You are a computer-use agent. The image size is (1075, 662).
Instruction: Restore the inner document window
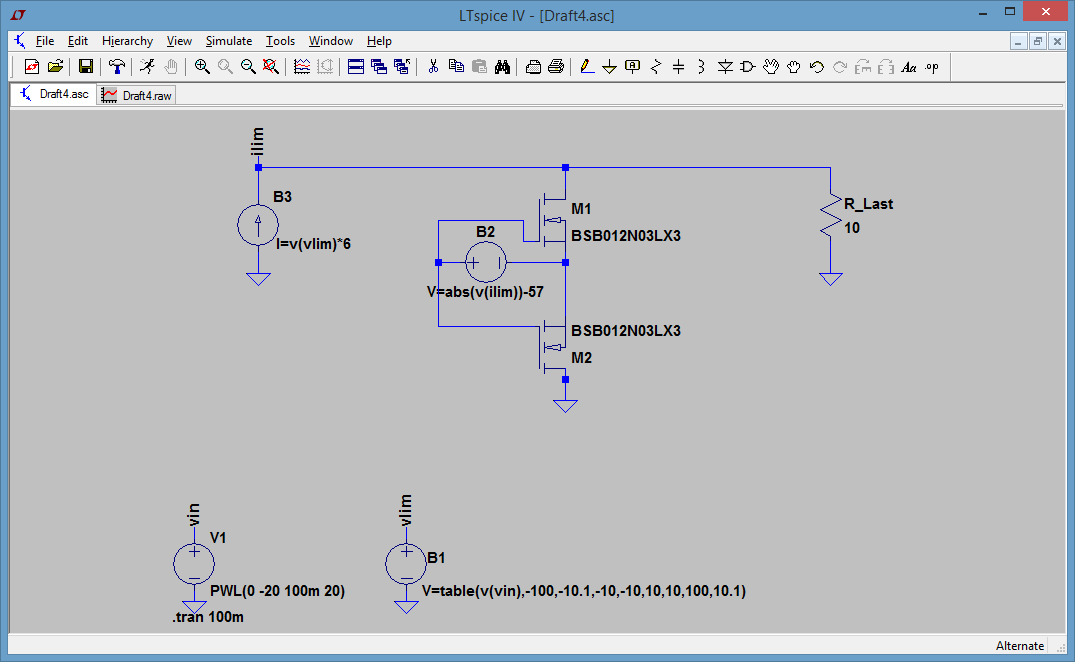pos(1038,42)
